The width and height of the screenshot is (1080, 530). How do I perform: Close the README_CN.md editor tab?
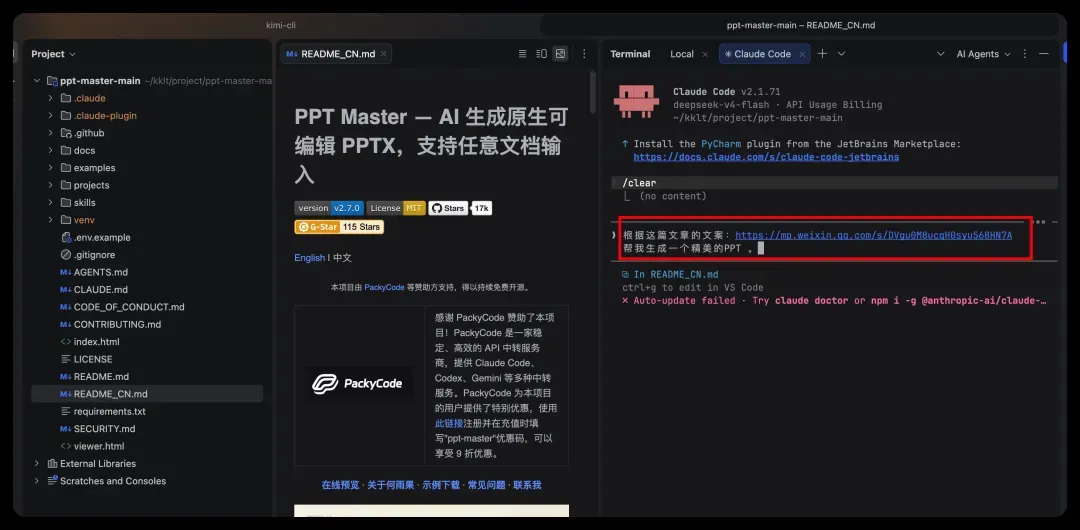[384, 54]
